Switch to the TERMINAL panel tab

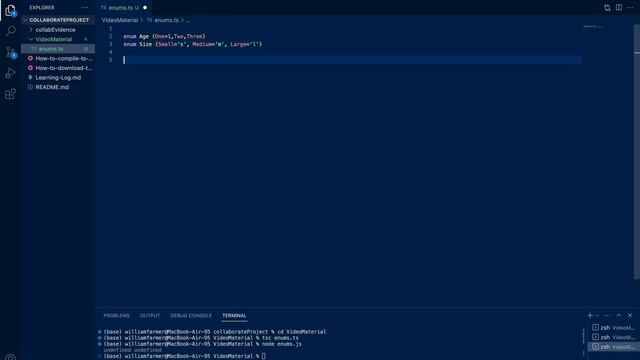coord(234,316)
